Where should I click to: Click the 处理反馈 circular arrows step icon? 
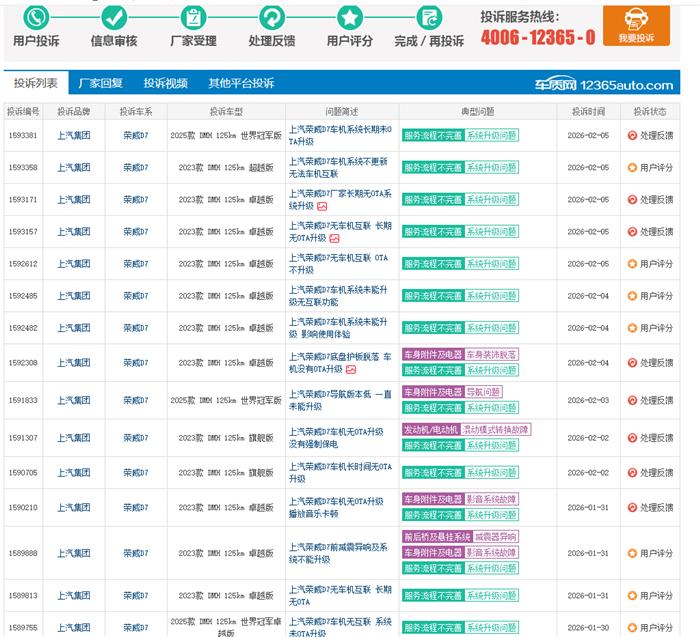(271, 17)
